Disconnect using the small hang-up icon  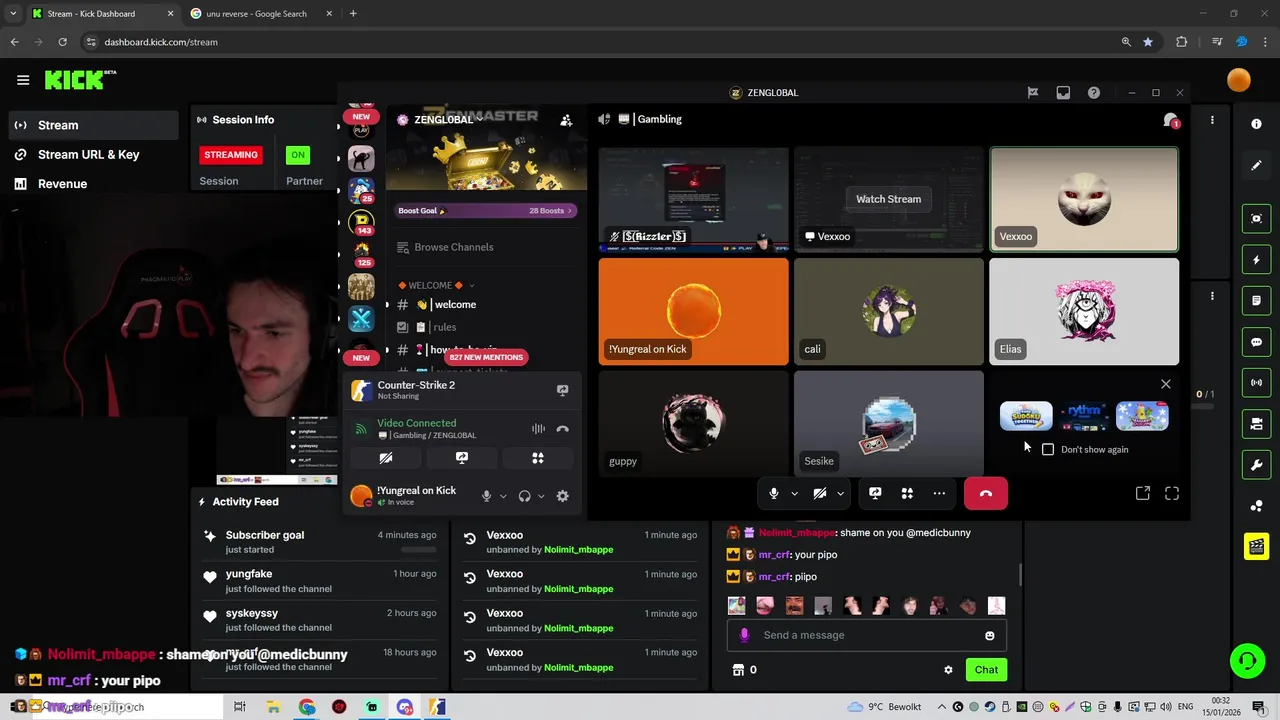pos(562,428)
